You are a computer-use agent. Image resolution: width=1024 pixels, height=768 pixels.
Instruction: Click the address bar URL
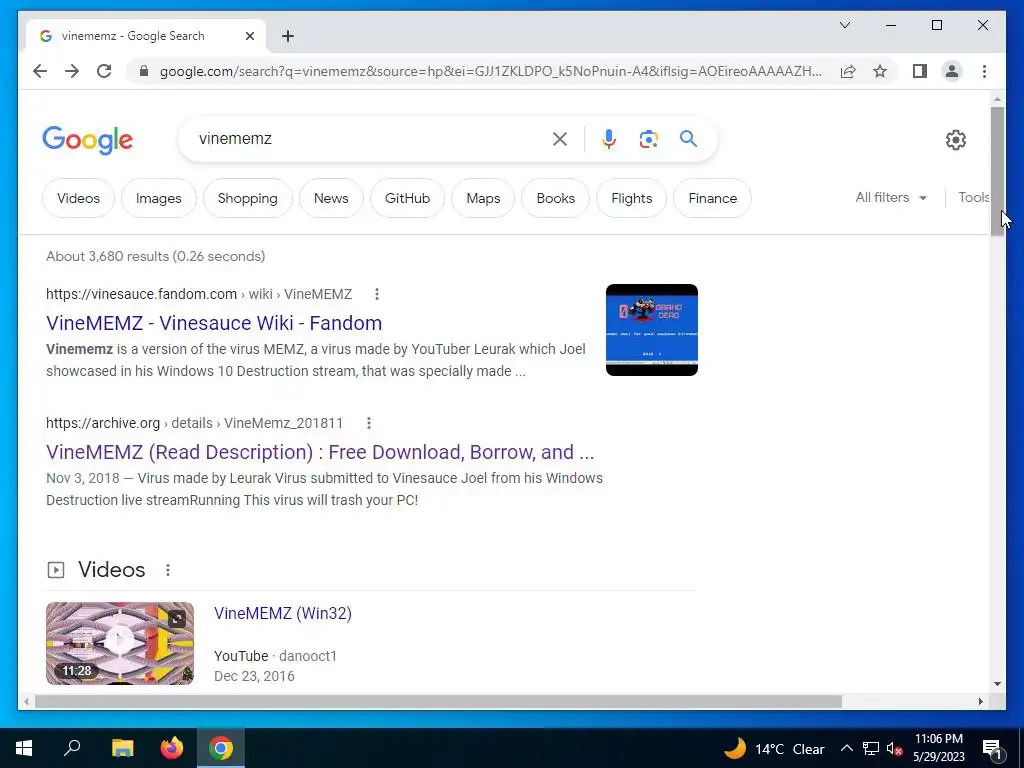pos(491,71)
